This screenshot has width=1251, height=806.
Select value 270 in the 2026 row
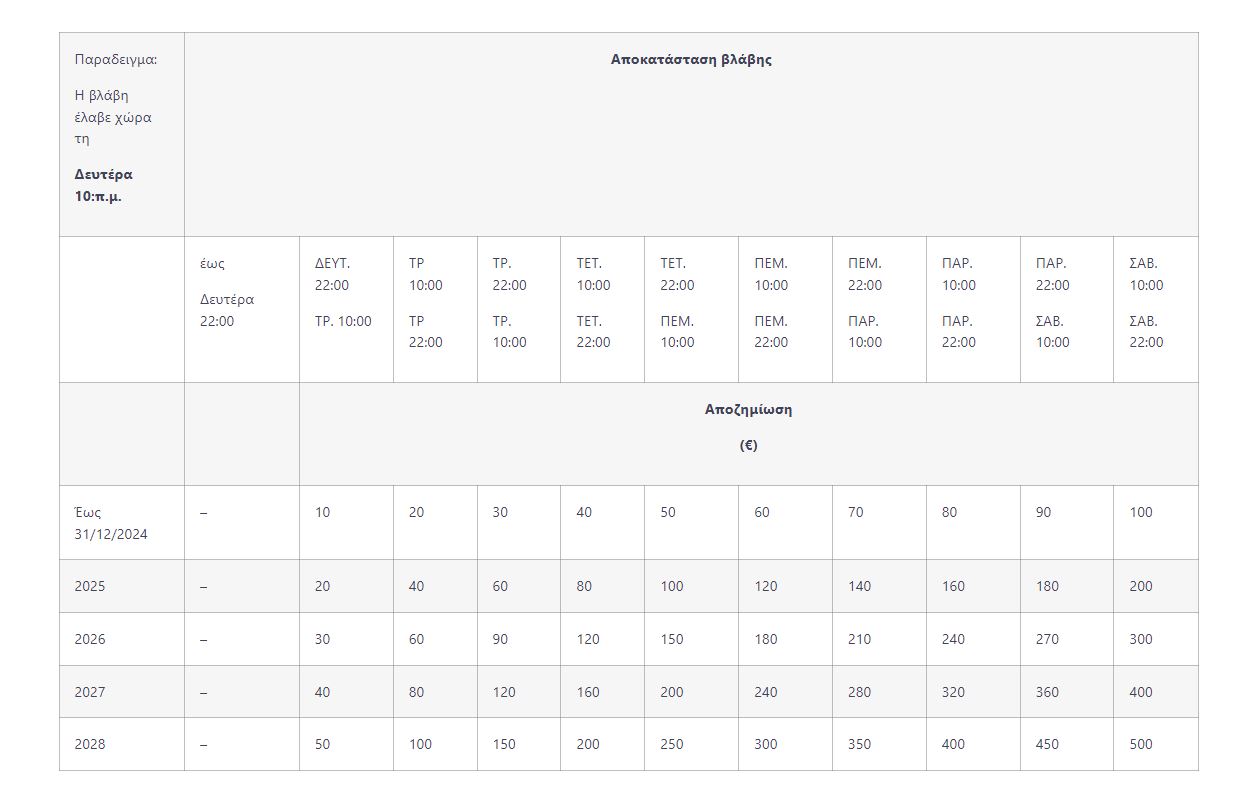1047,639
